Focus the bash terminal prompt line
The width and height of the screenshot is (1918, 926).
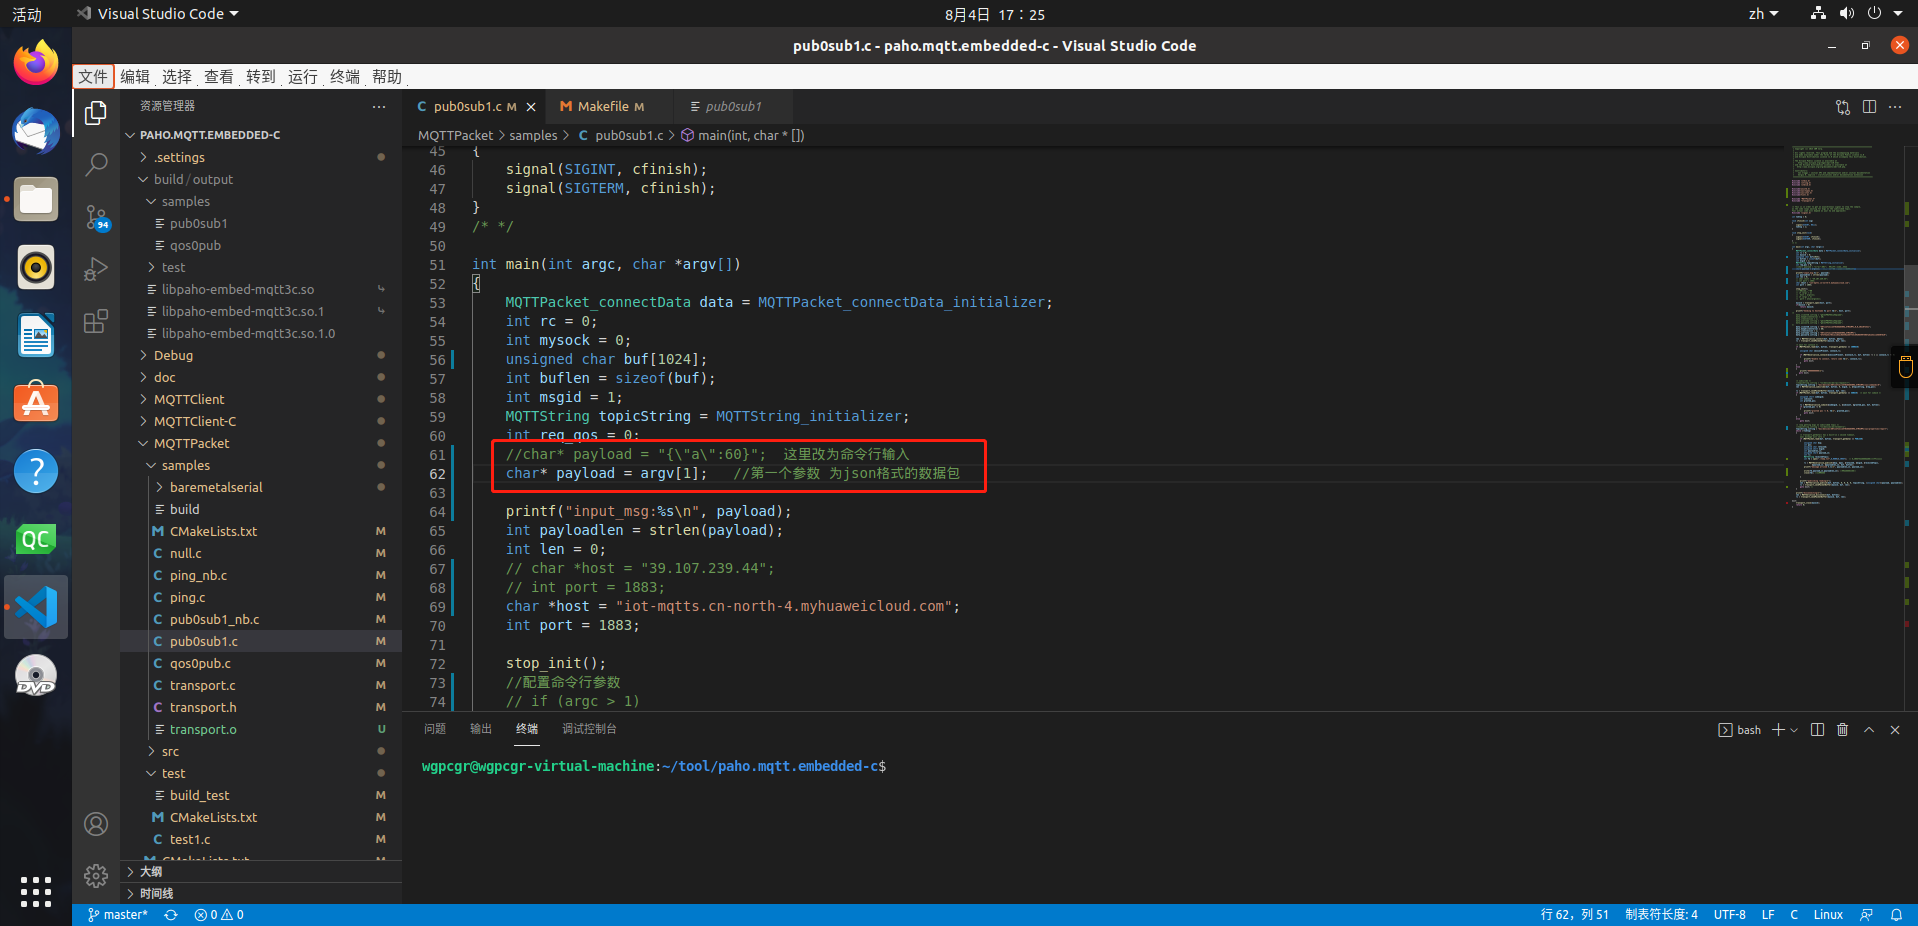(x=654, y=766)
